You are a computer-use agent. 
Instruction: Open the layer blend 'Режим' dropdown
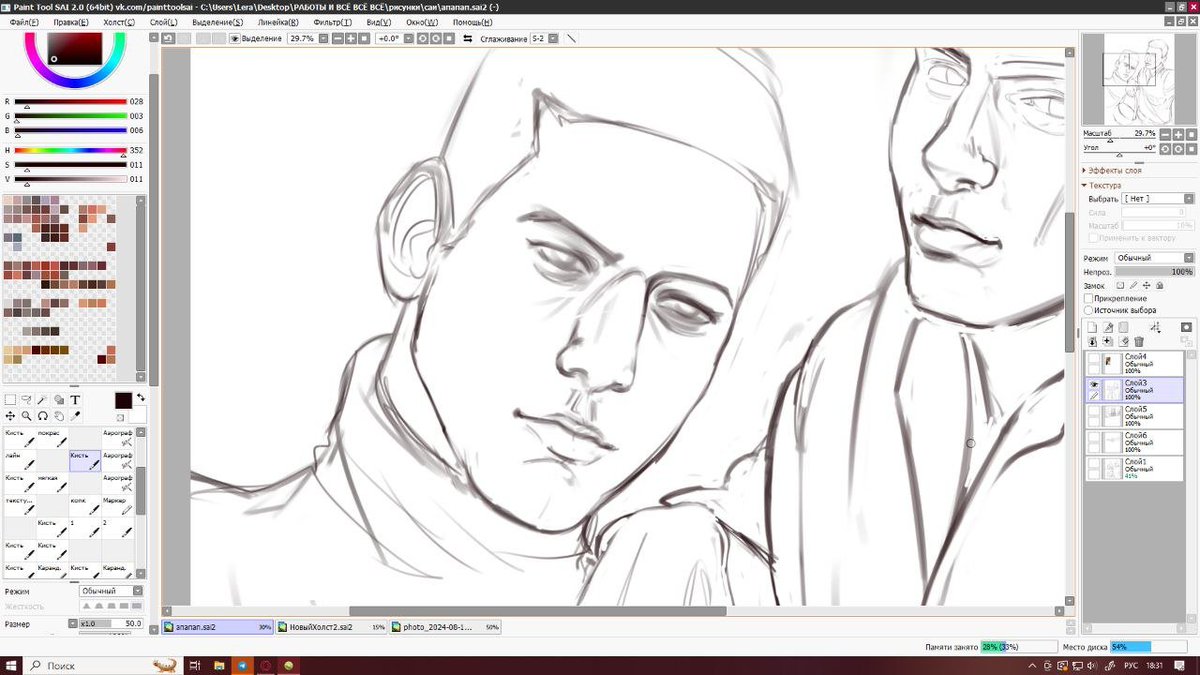pyautogui.click(x=1154, y=258)
